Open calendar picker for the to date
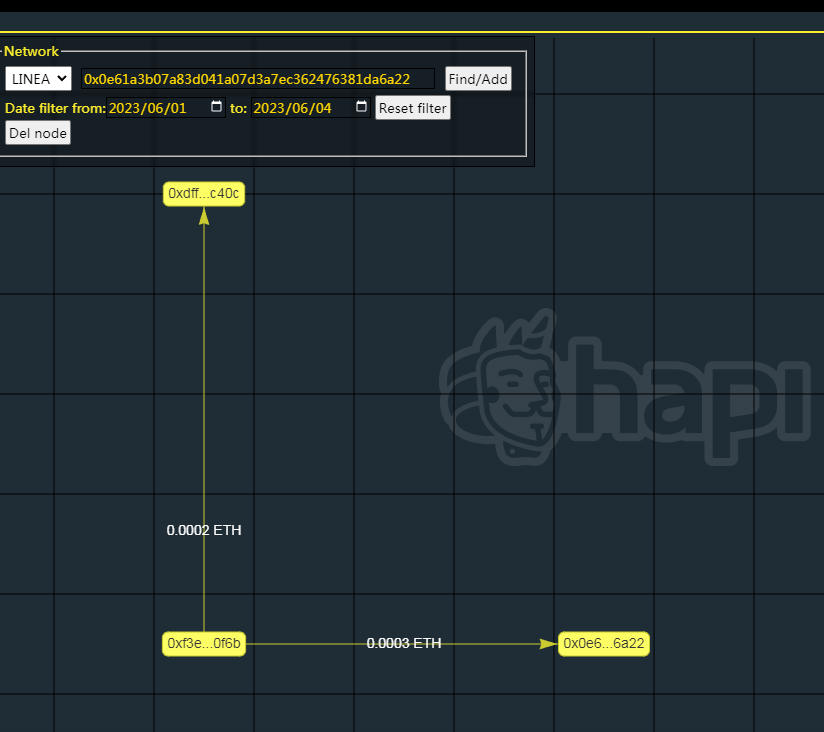 361,107
